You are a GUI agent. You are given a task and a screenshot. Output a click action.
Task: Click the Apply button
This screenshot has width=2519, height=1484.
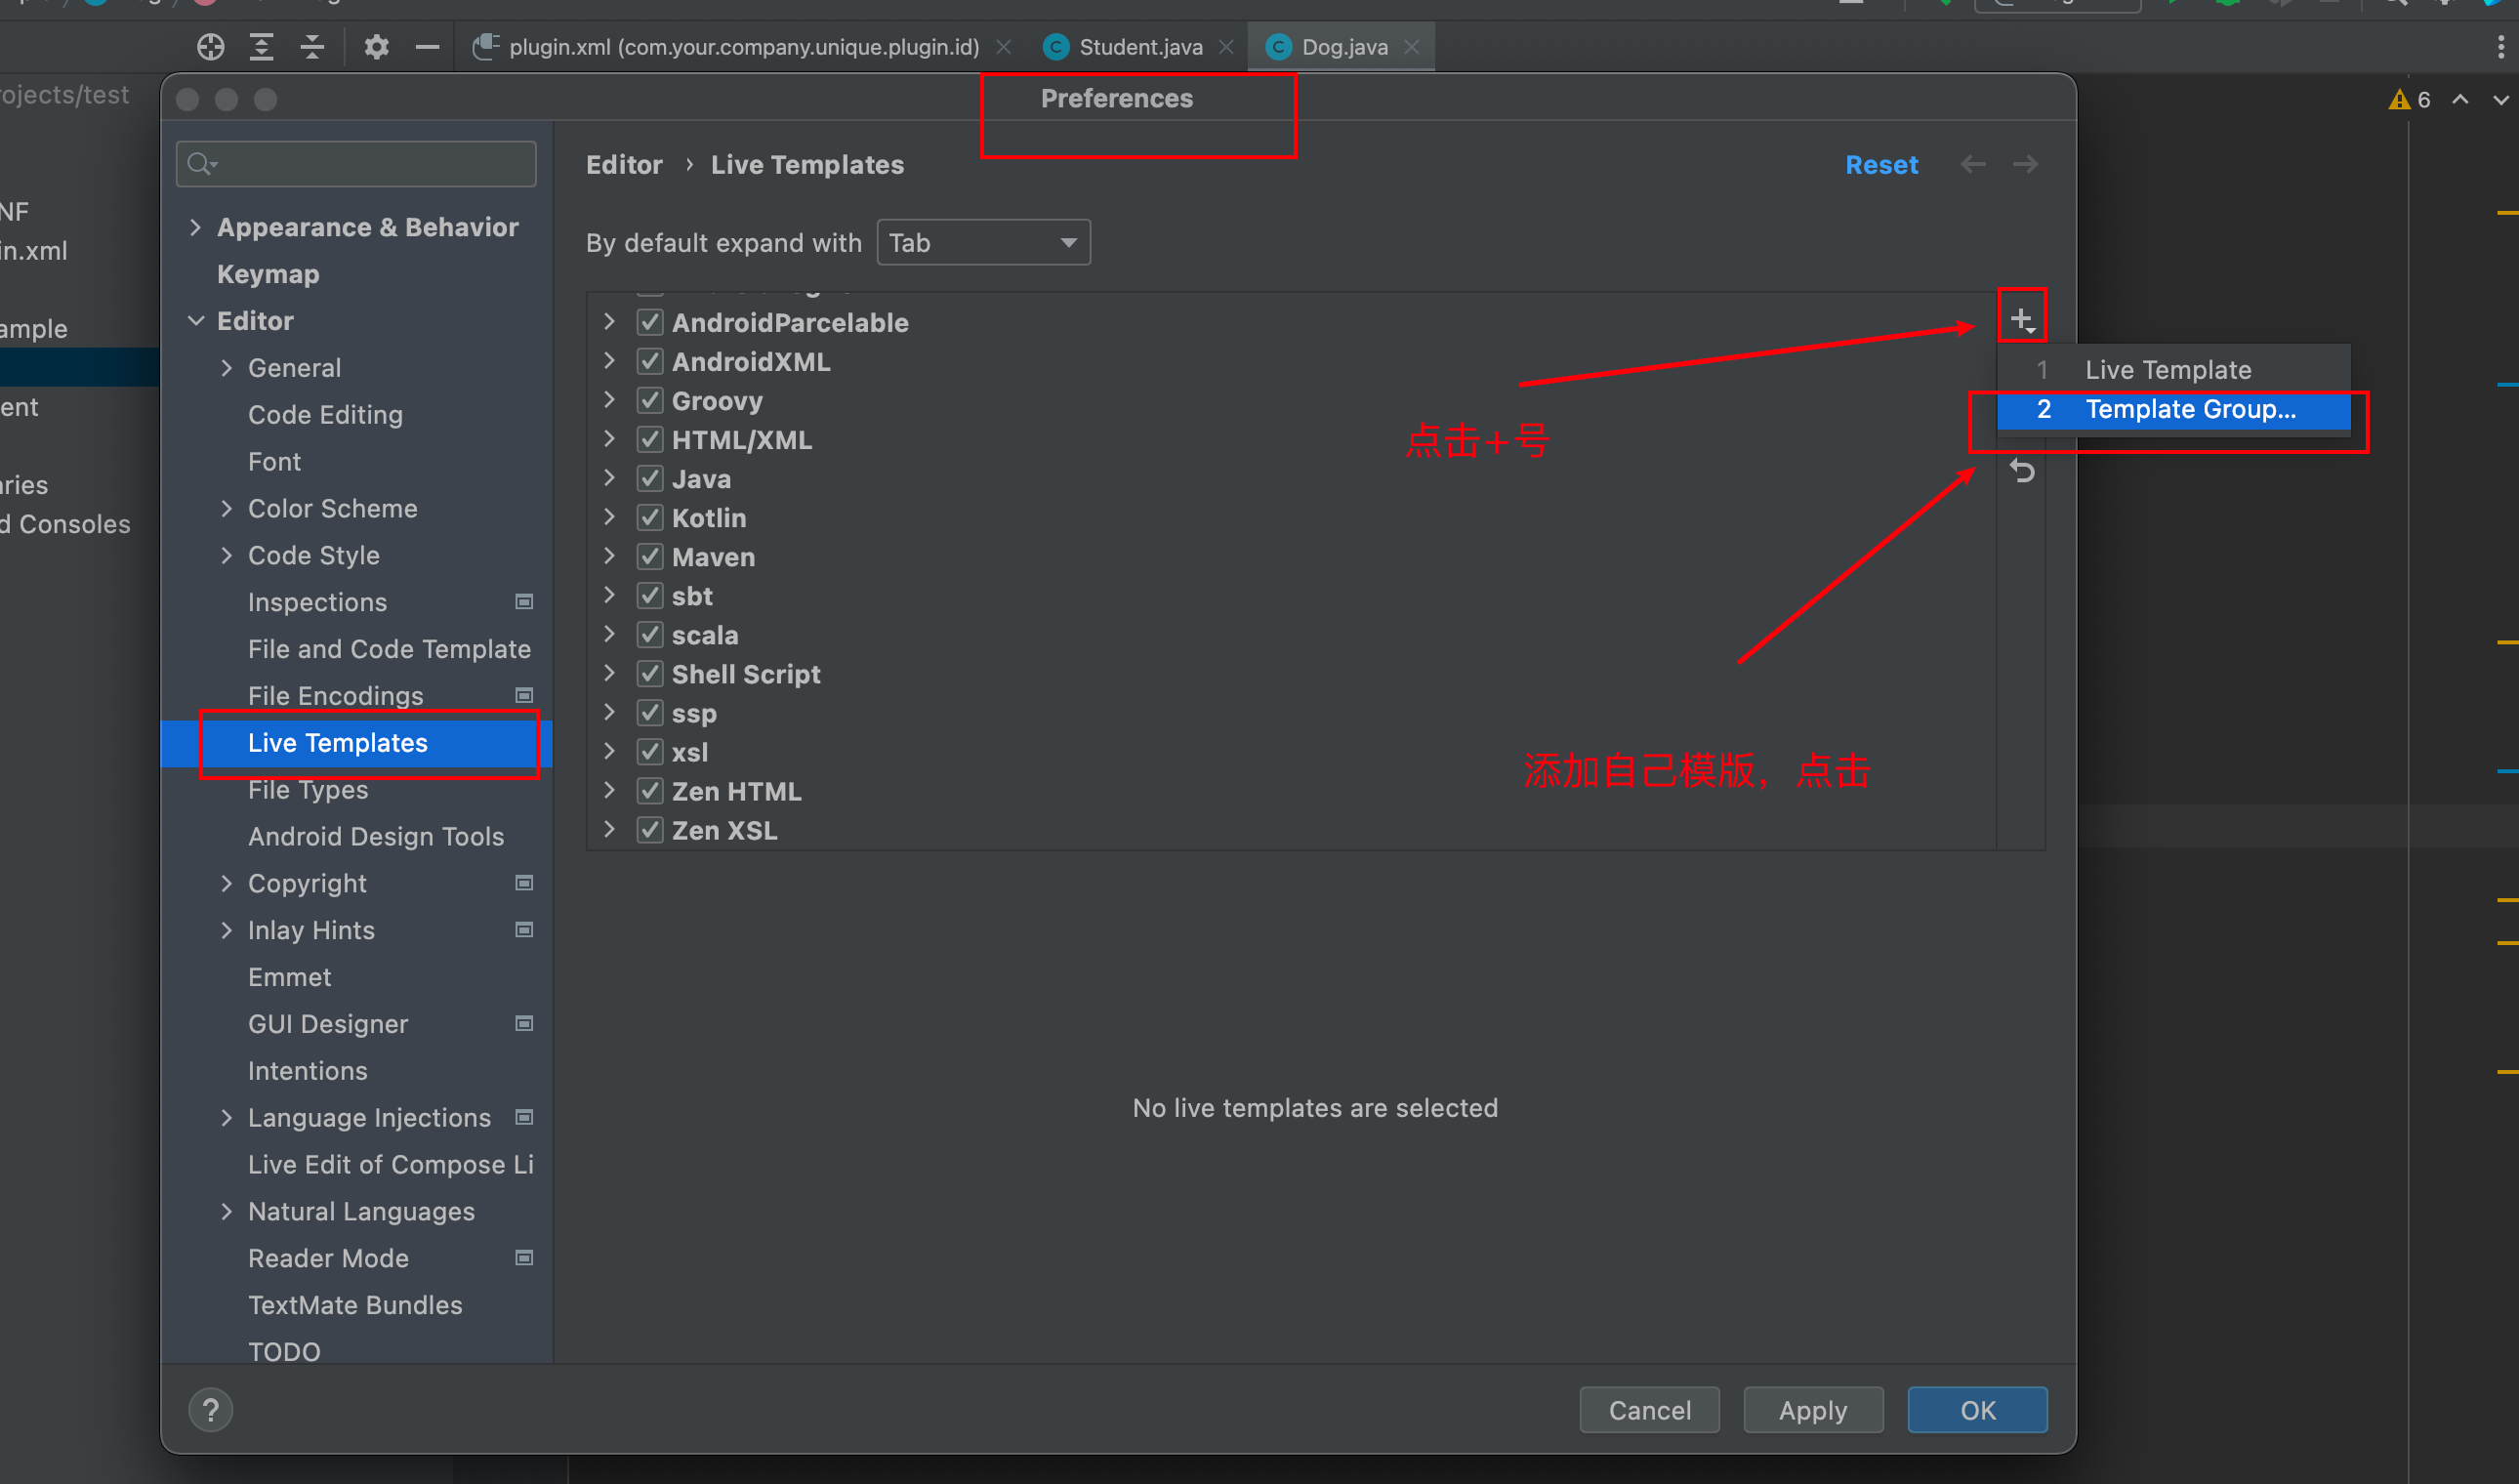click(1809, 1410)
